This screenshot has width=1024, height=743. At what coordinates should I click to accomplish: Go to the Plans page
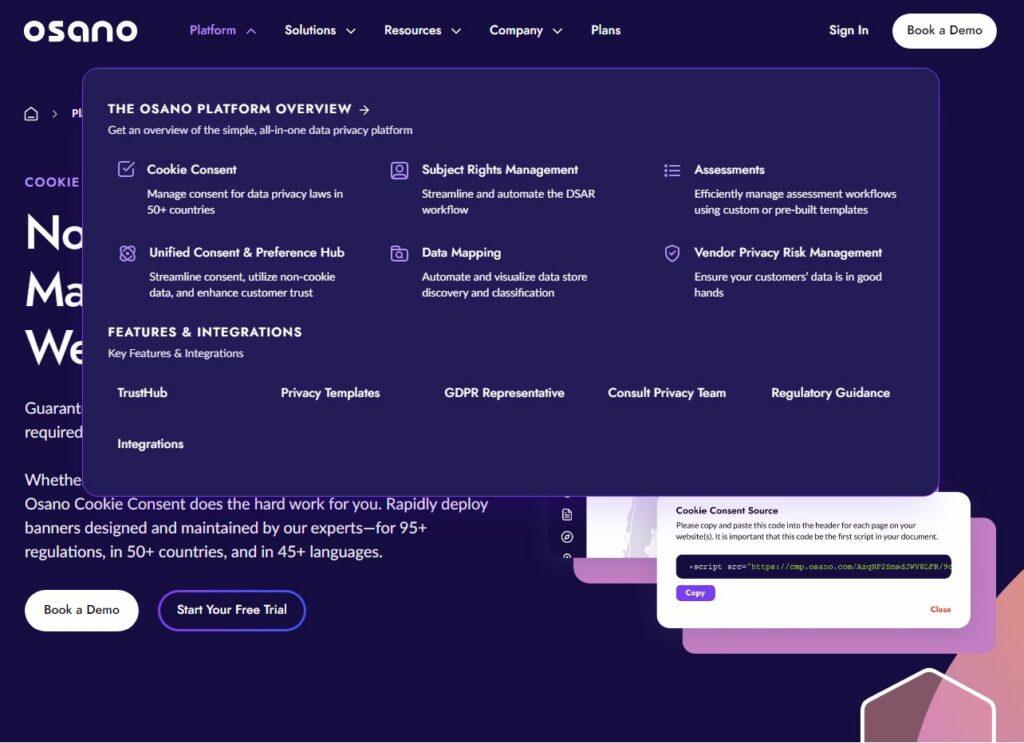click(x=605, y=30)
